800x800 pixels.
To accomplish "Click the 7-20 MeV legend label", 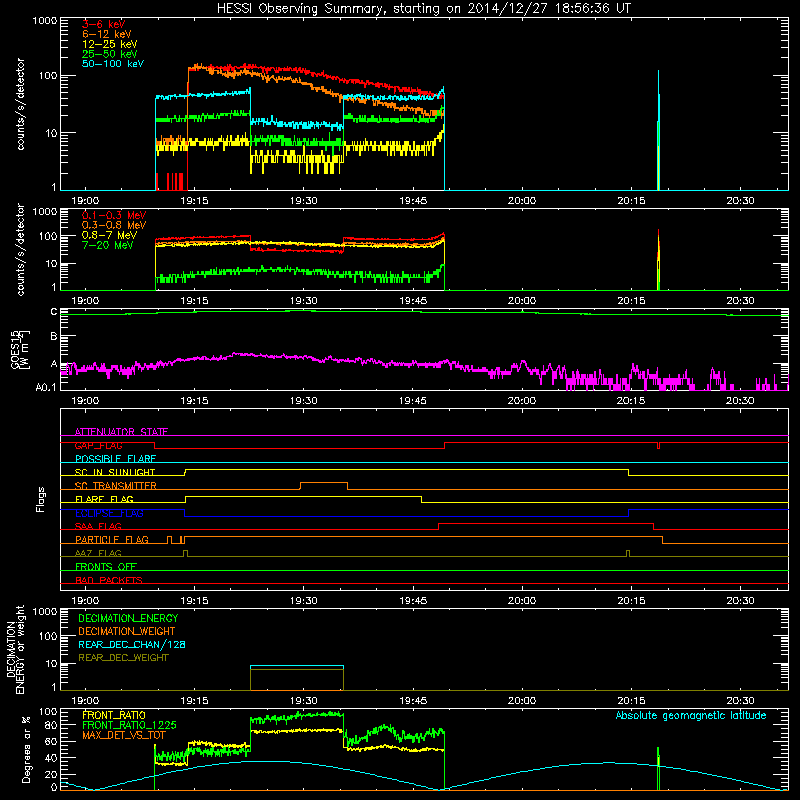I will [108, 245].
